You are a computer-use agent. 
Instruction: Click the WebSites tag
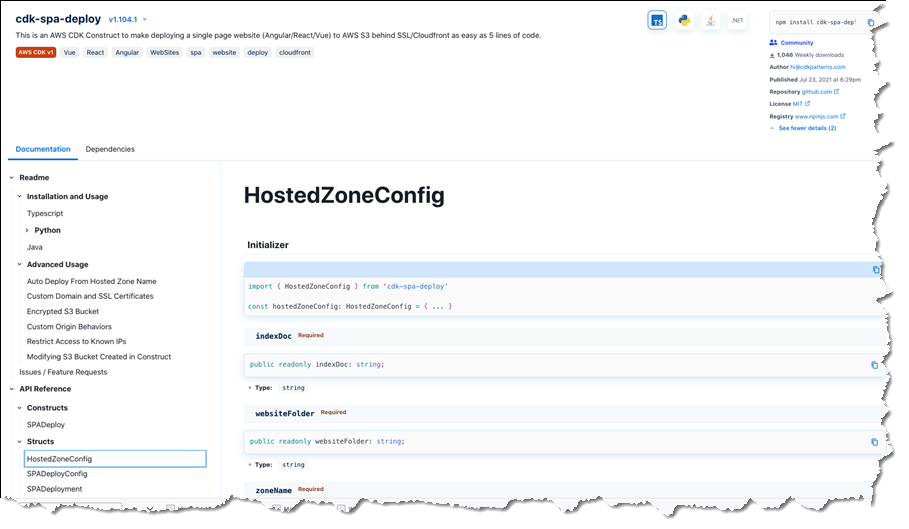[x=165, y=53]
